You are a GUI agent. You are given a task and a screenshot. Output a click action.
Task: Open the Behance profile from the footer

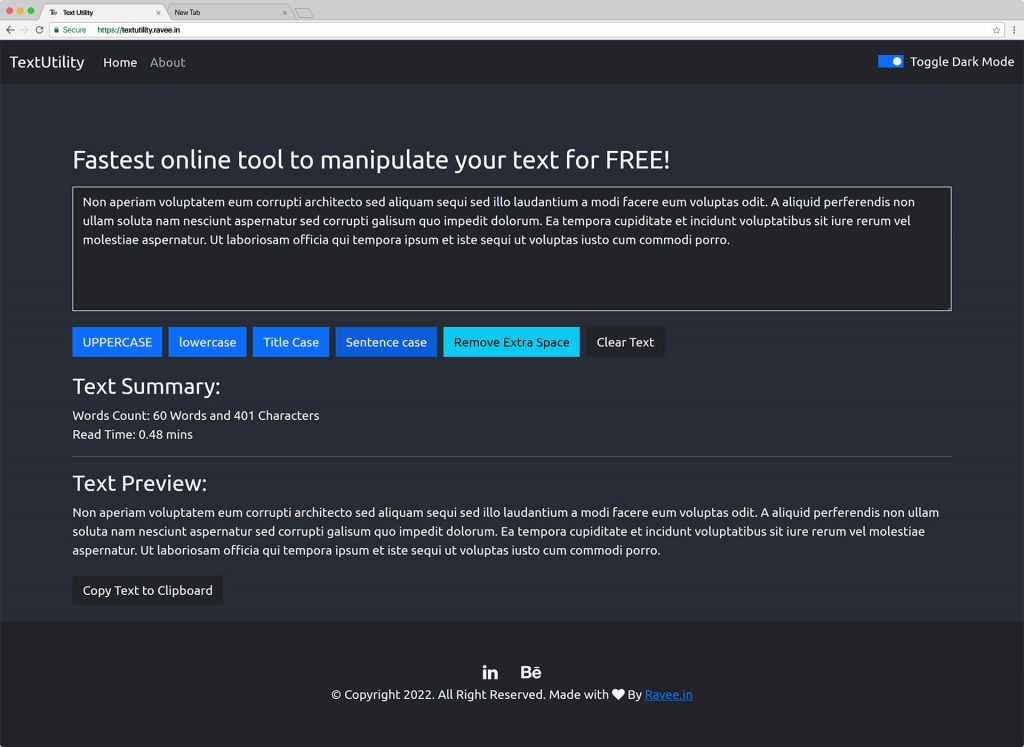530,672
